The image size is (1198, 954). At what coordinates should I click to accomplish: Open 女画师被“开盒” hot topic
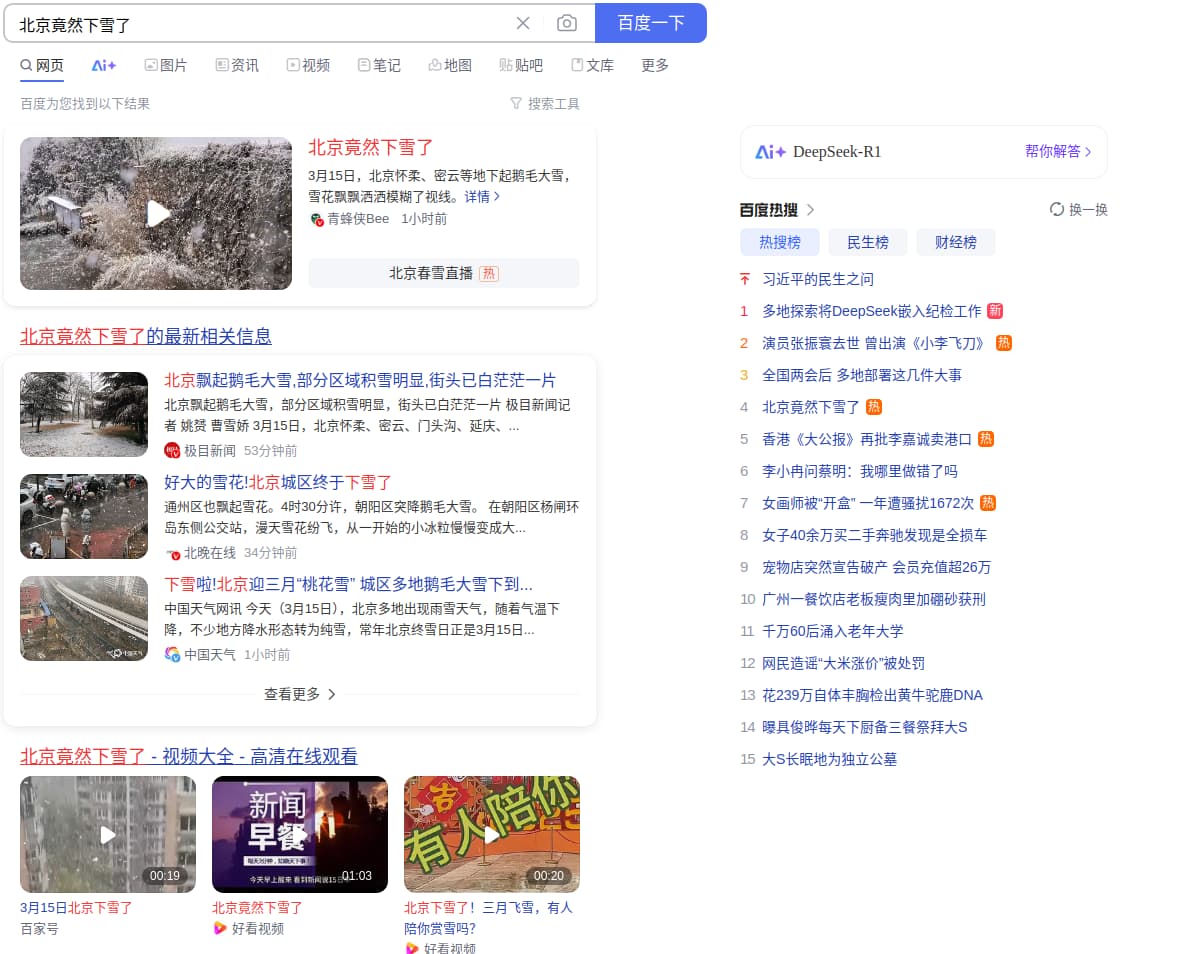point(868,503)
